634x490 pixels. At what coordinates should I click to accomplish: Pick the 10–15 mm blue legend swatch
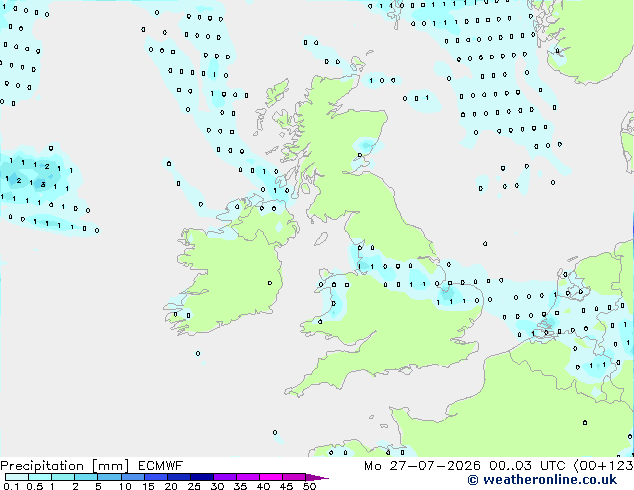point(132,477)
